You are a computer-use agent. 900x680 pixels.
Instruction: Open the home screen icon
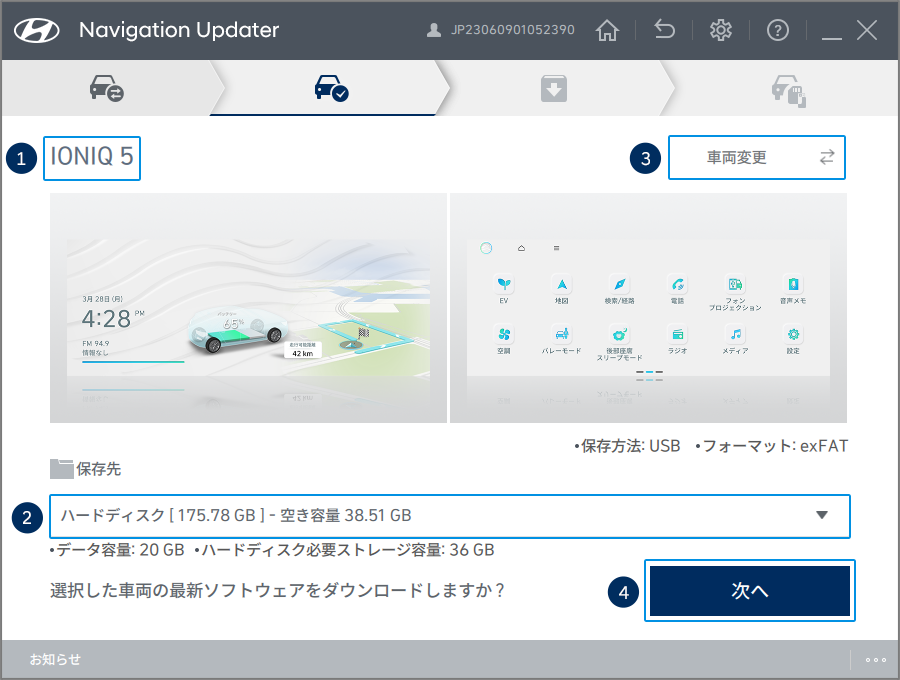coord(607,30)
